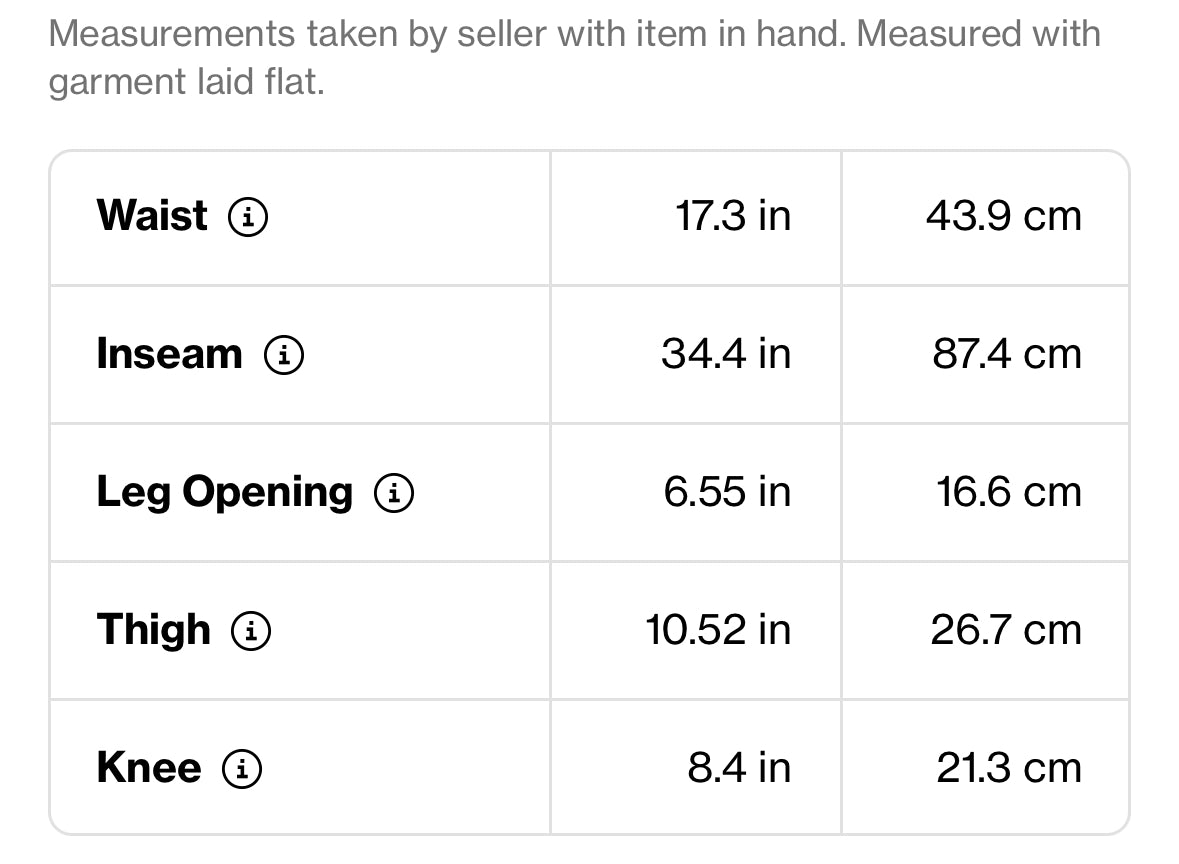Select the Inseam row label

pyautogui.click(x=170, y=353)
